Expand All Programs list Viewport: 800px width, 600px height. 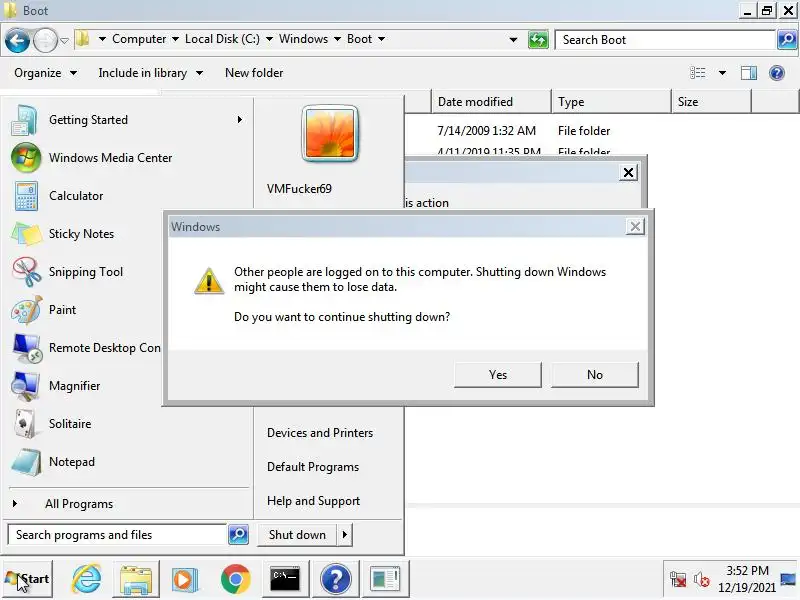coord(128,504)
